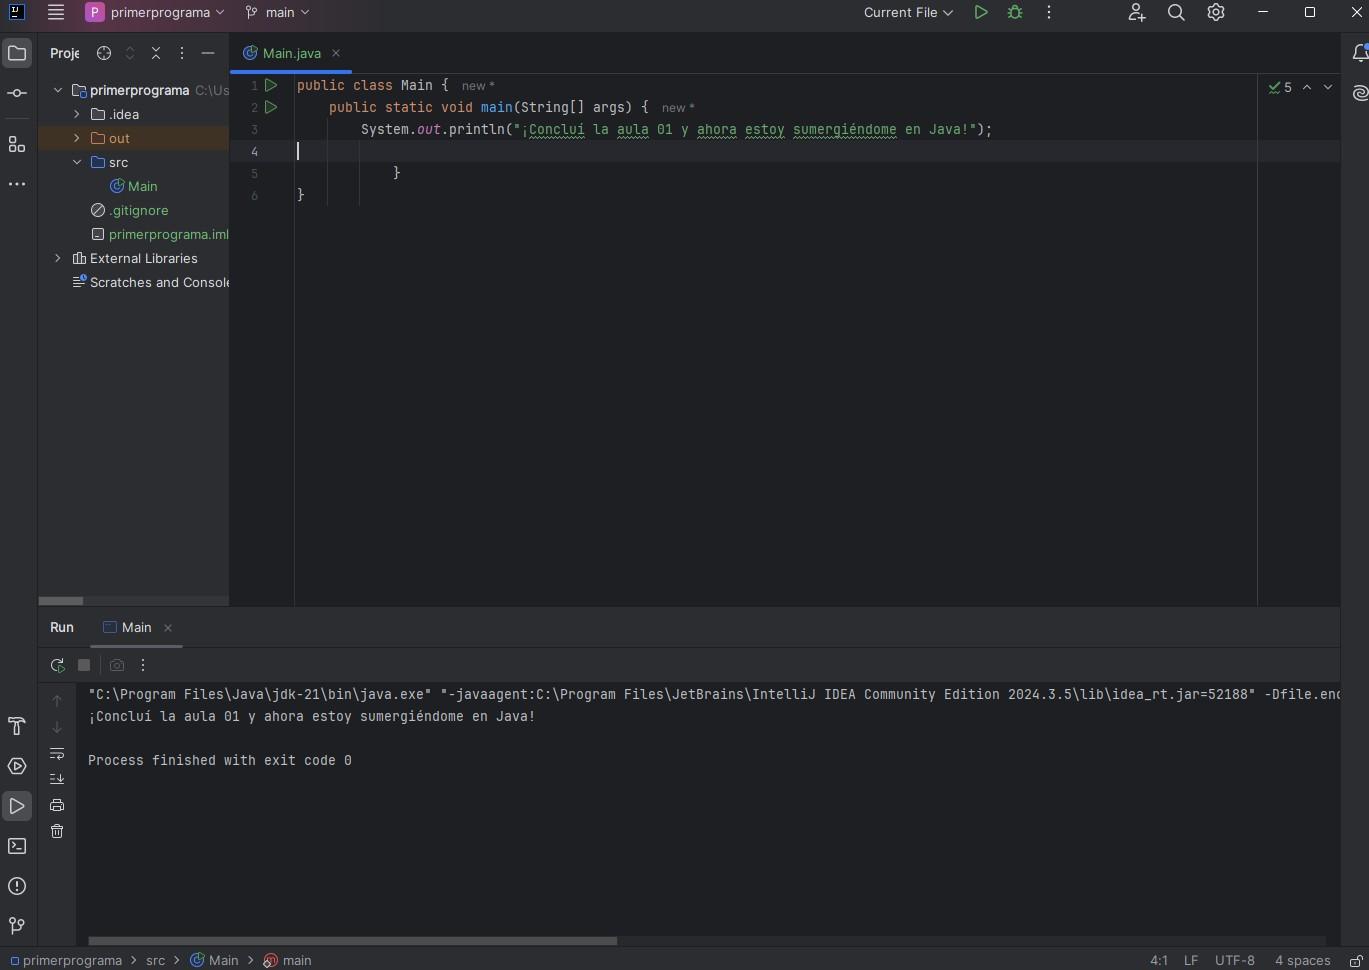
Task: Switch to the Main.java editor tab
Action: click(291, 53)
